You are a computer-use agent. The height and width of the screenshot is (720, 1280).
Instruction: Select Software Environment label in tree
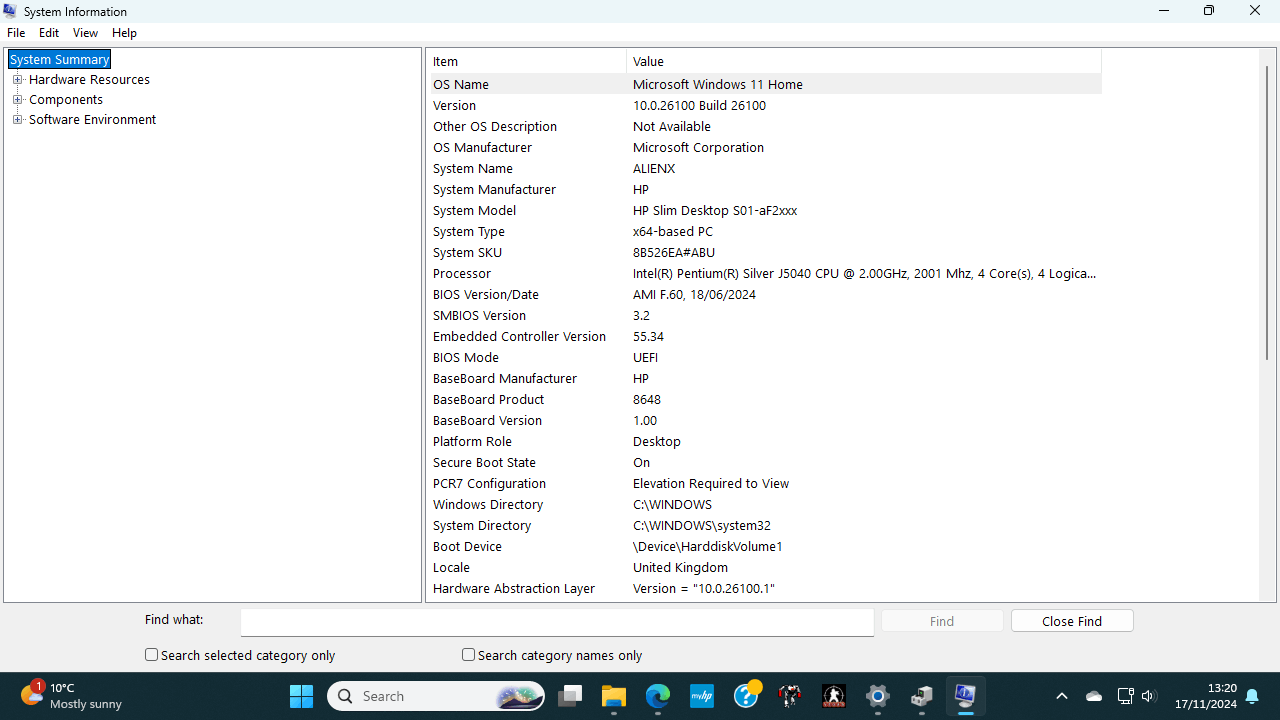(92, 120)
